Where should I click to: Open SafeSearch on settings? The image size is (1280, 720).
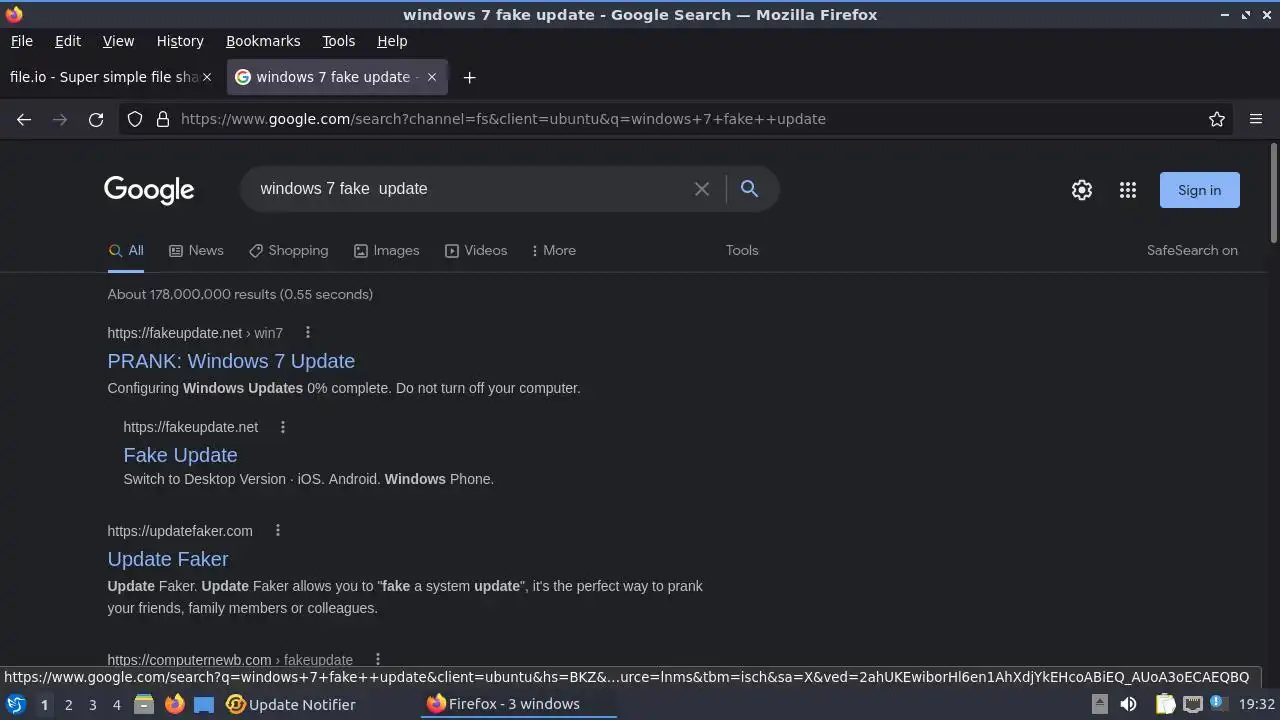(x=1192, y=251)
